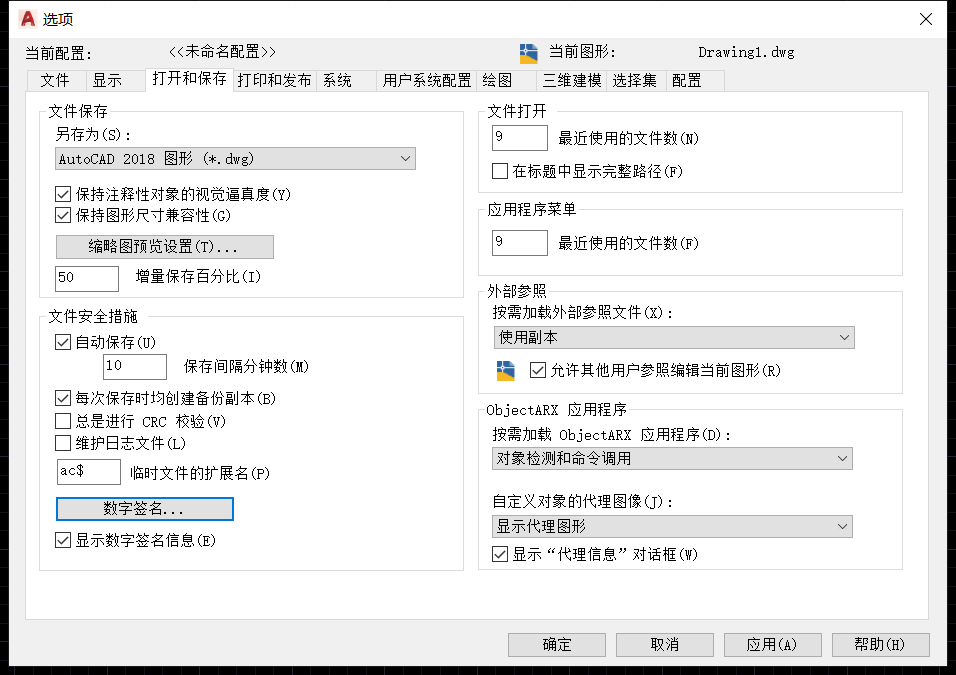
Task: Open 缩略图预览设置 dialog
Action: 164,246
